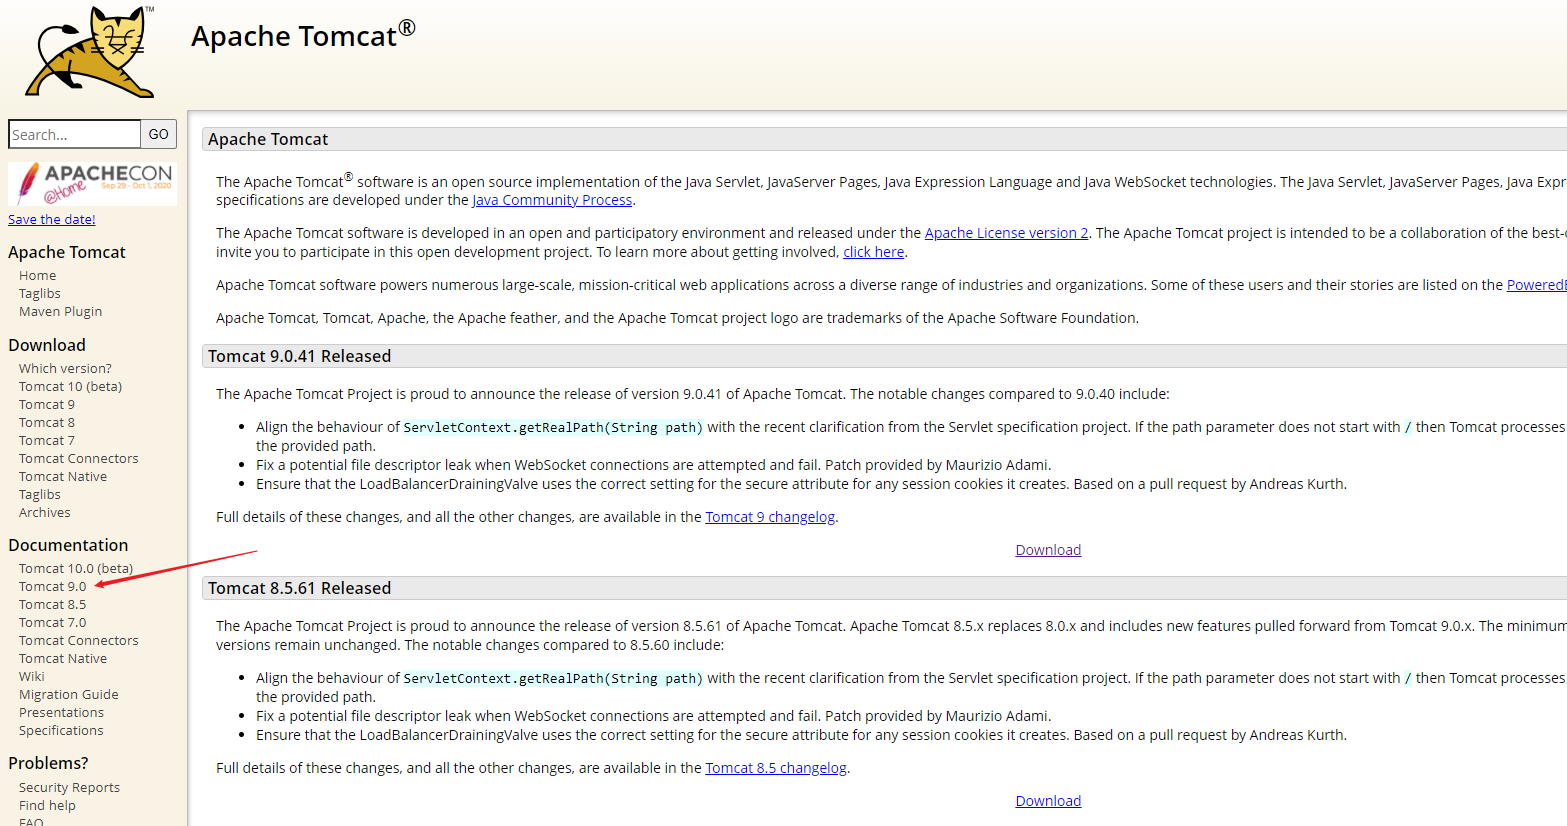Go to Home in sidebar

click(x=38, y=275)
